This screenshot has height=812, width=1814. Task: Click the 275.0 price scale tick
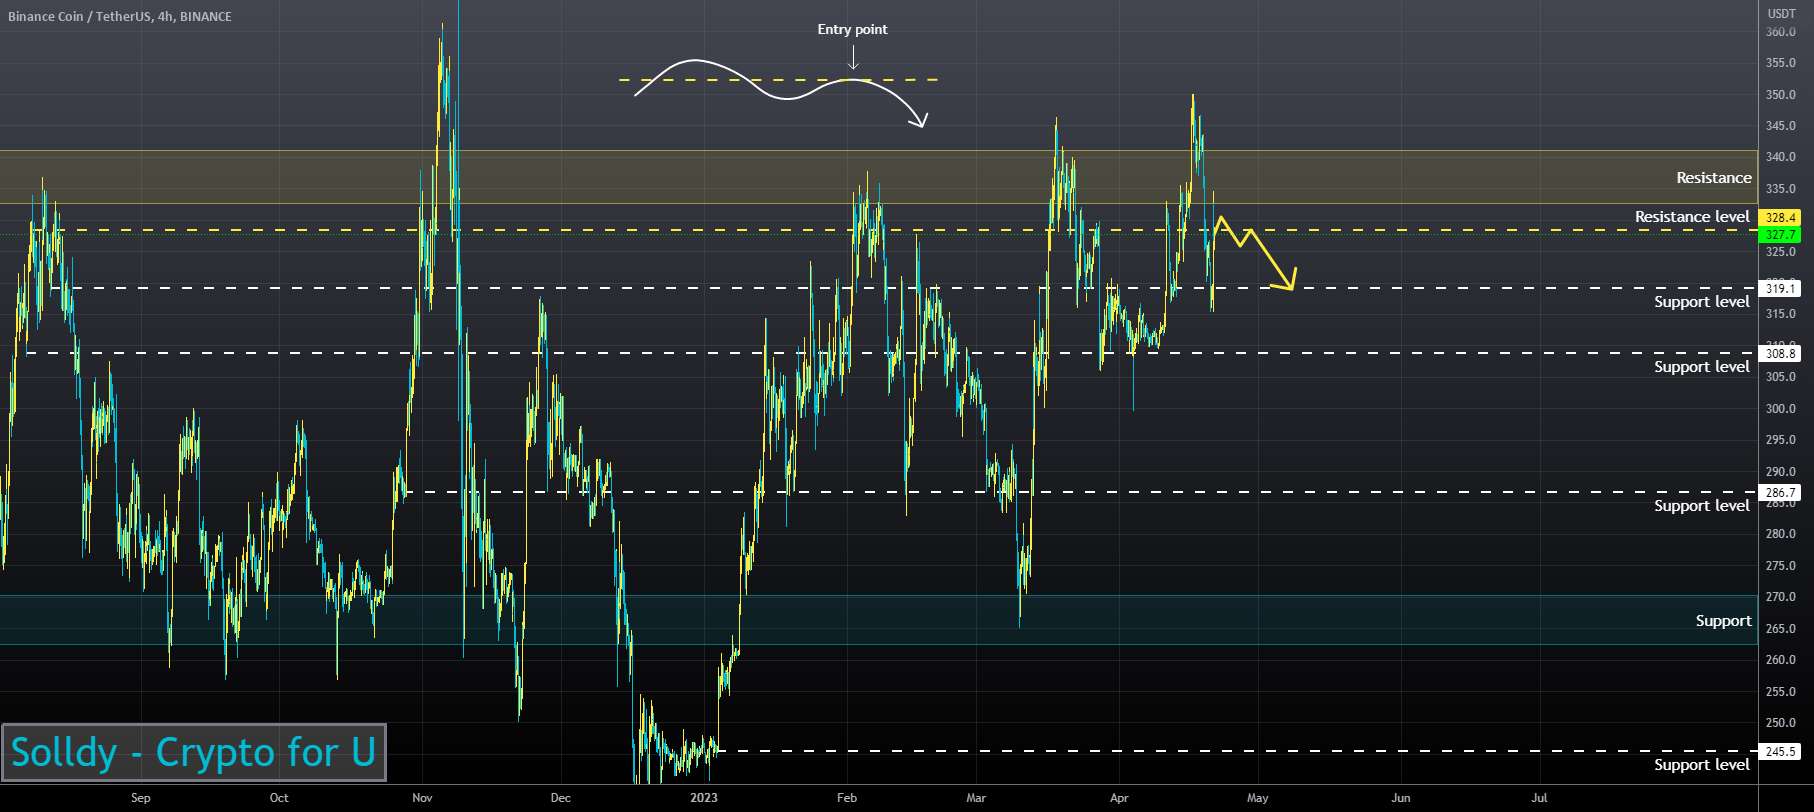1780,566
